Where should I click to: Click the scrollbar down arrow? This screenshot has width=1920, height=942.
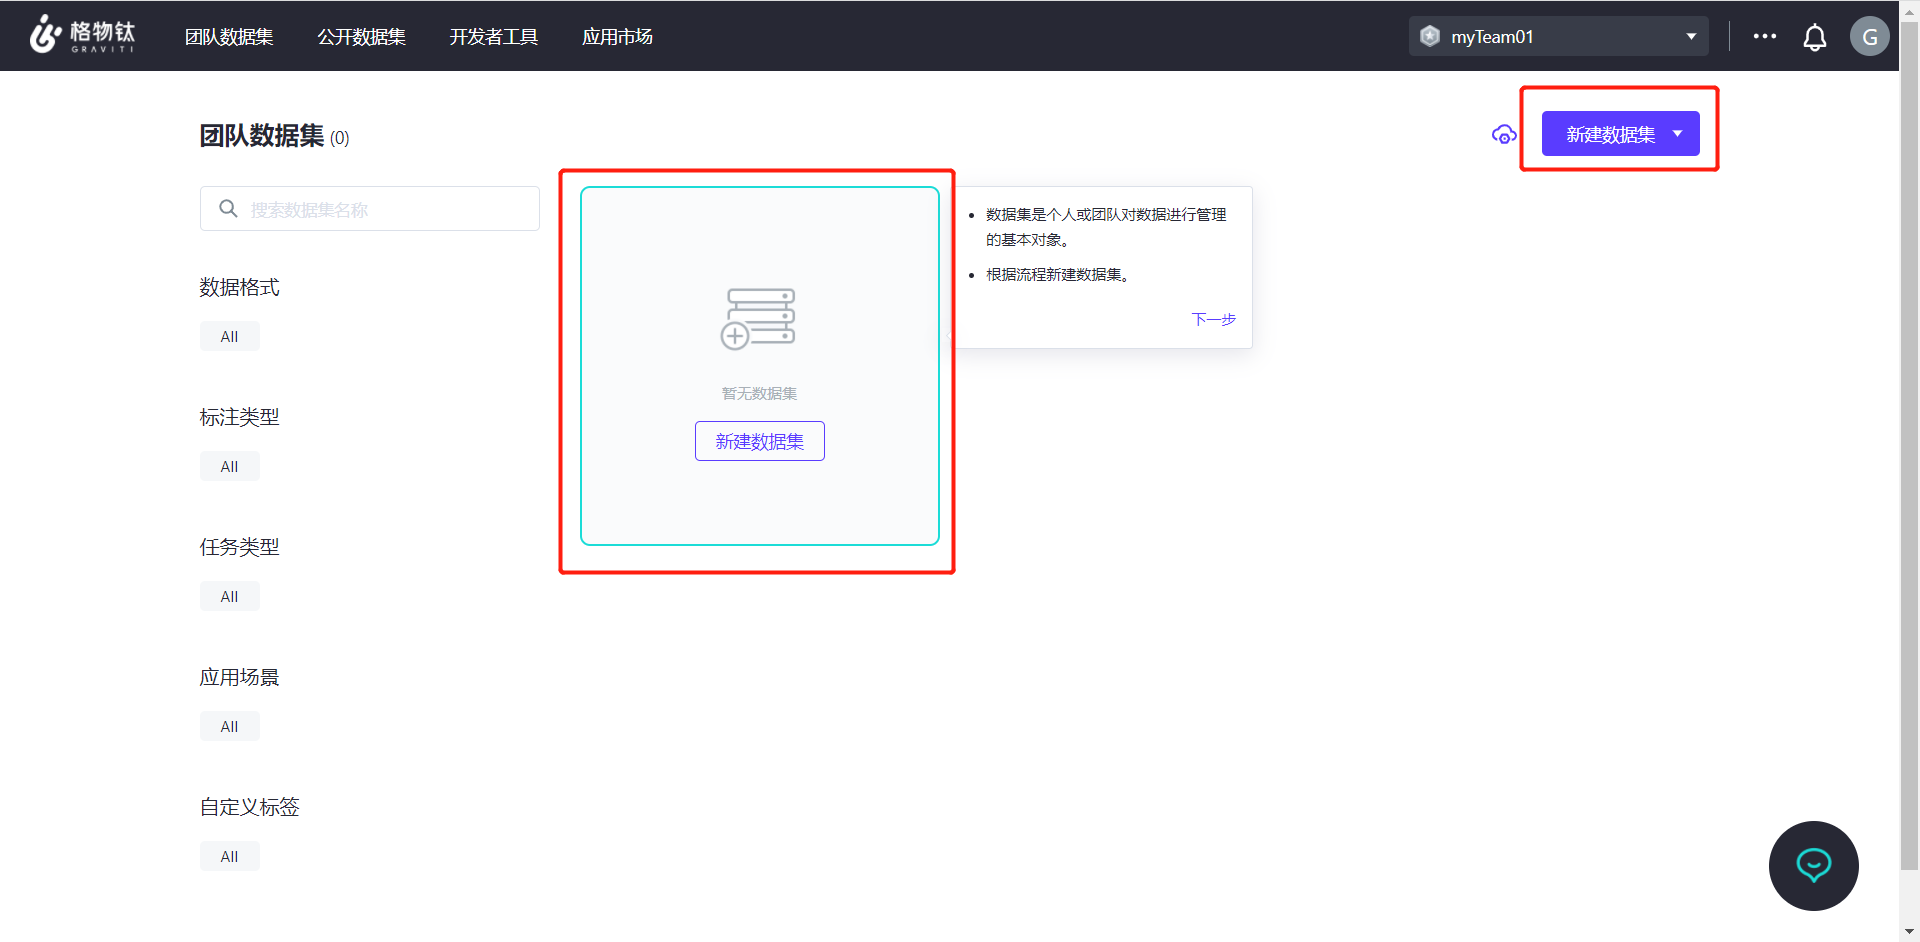click(x=1909, y=932)
